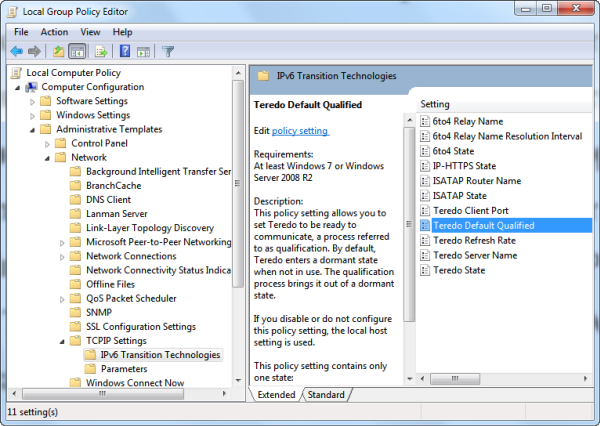Click the Export List toolbar icon
This screenshot has height=426, width=600.
pyautogui.click(x=101, y=51)
